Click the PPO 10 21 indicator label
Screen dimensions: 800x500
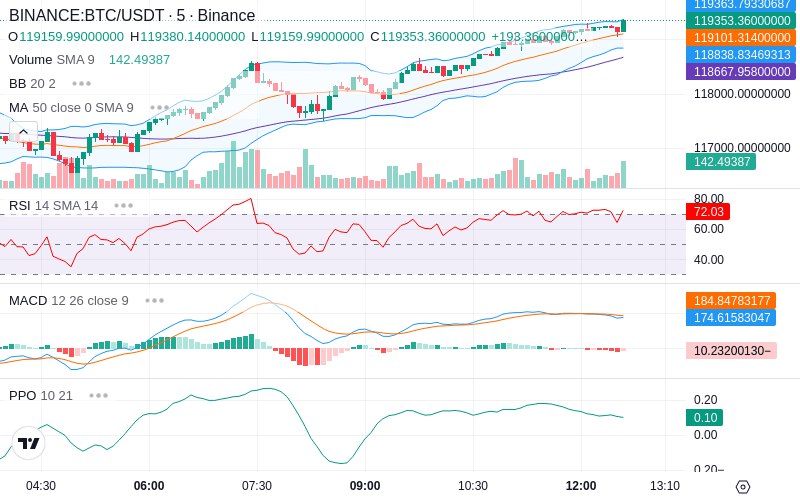tap(41, 395)
